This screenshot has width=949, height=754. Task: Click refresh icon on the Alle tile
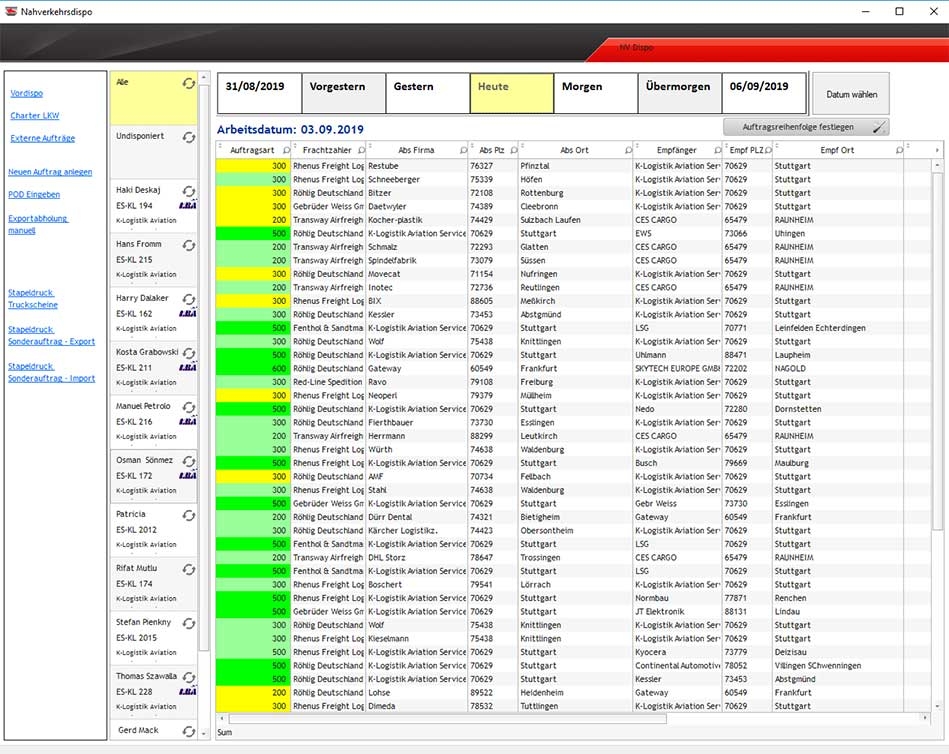pyautogui.click(x=189, y=83)
